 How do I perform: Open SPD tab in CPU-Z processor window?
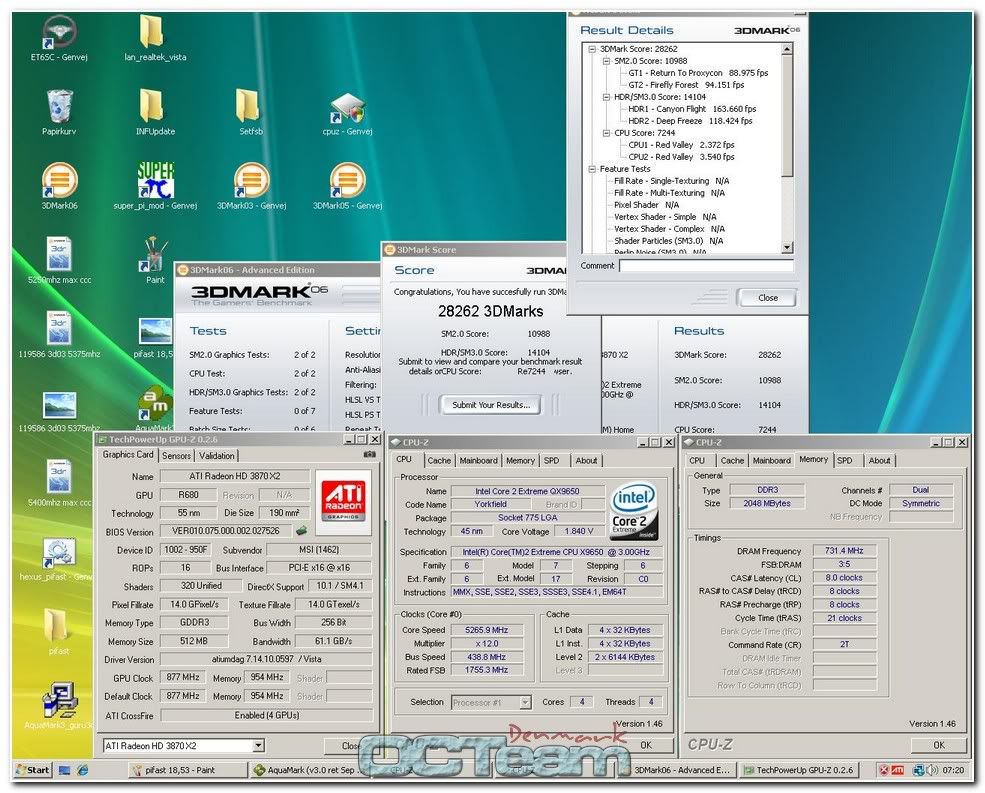coord(552,461)
